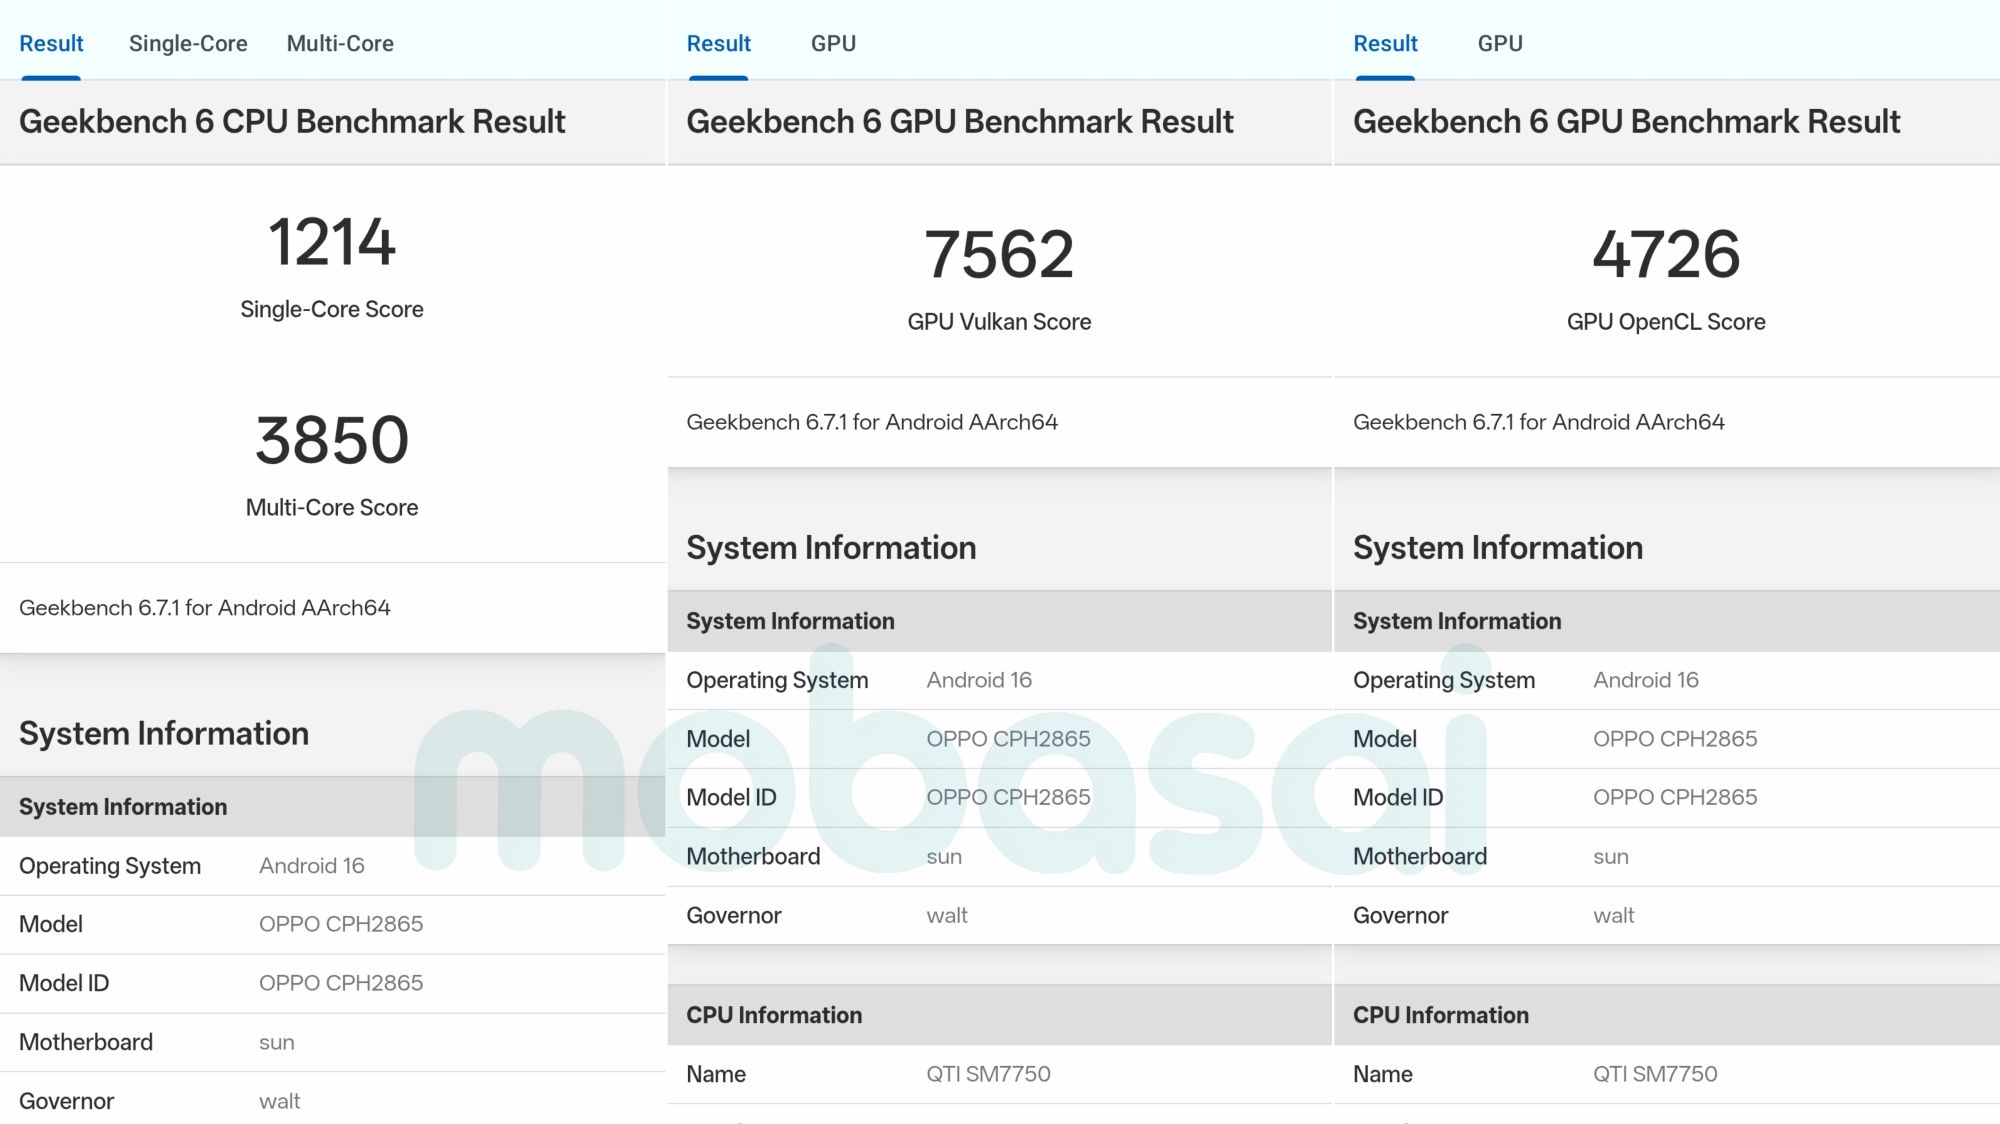The image size is (2000, 1124).
Task: Click QTI SM7750 name in Vulkan panel
Action: point(988,1073)
